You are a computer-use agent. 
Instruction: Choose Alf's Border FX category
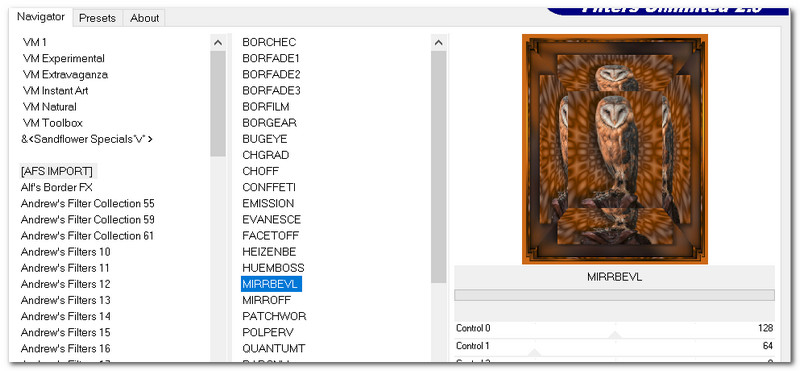pyautogui.click(x=57, y=187)
